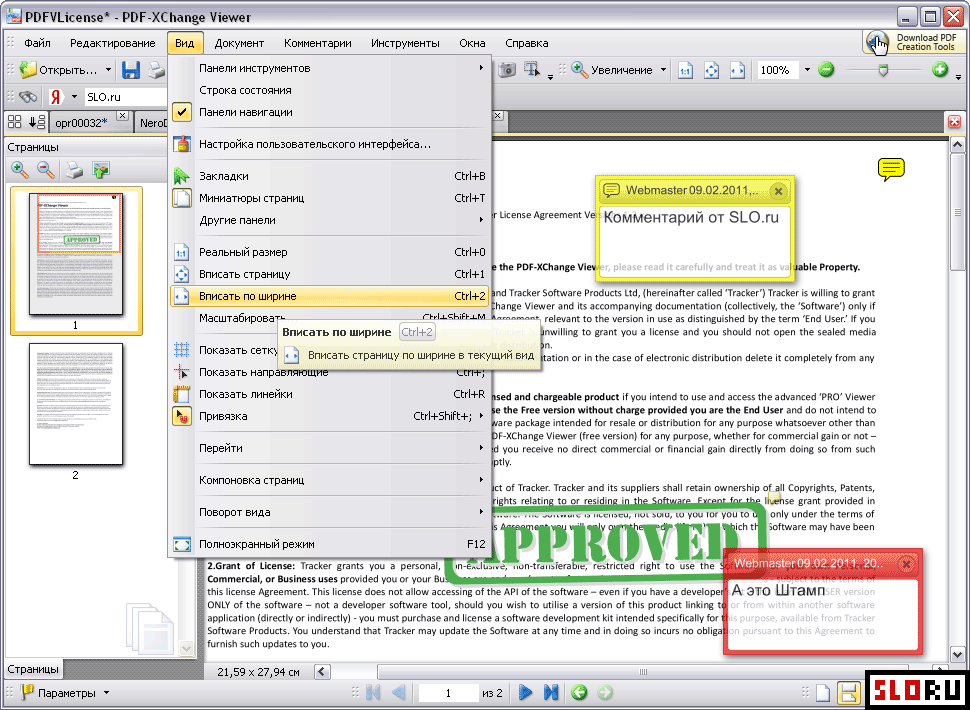
Task: Open Настройка пользовательского интерфейса
Action: [x=330, y=144]
